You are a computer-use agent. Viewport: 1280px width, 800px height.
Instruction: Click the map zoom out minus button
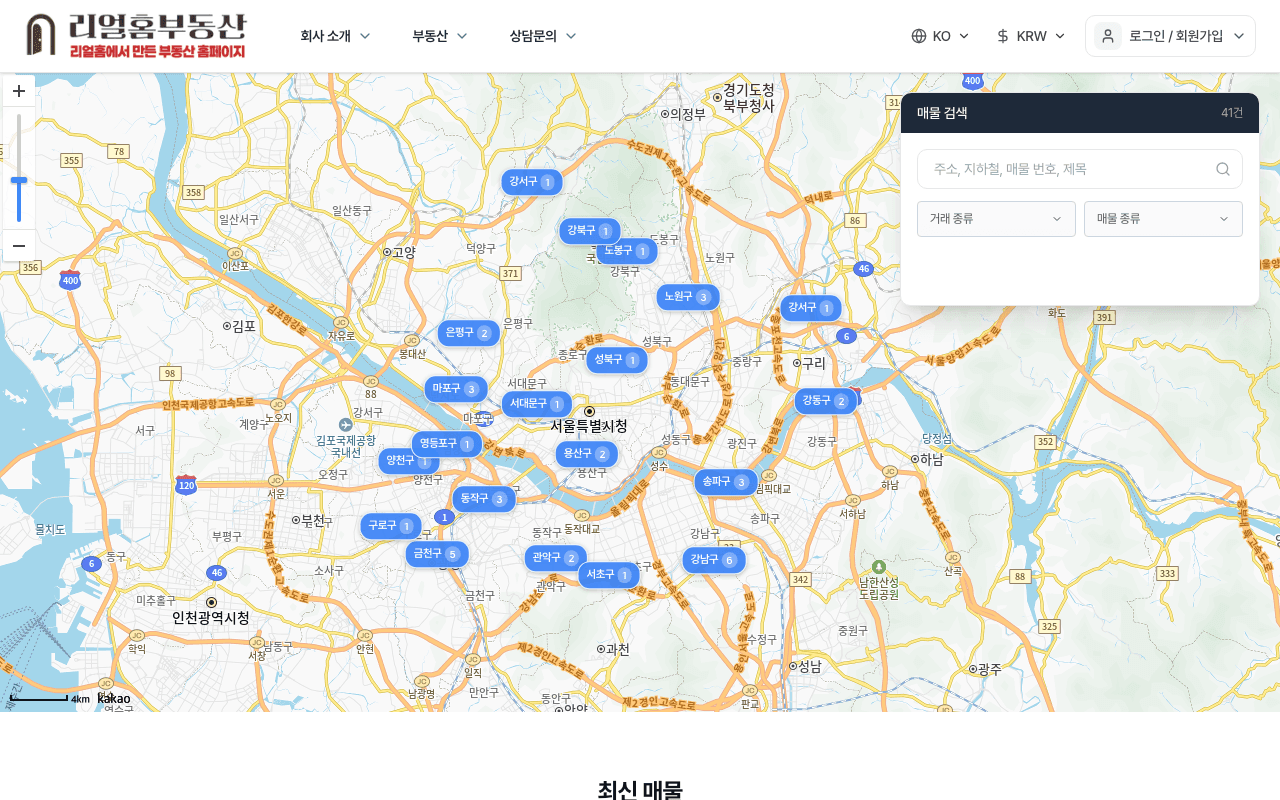click(x=18, y=246)
